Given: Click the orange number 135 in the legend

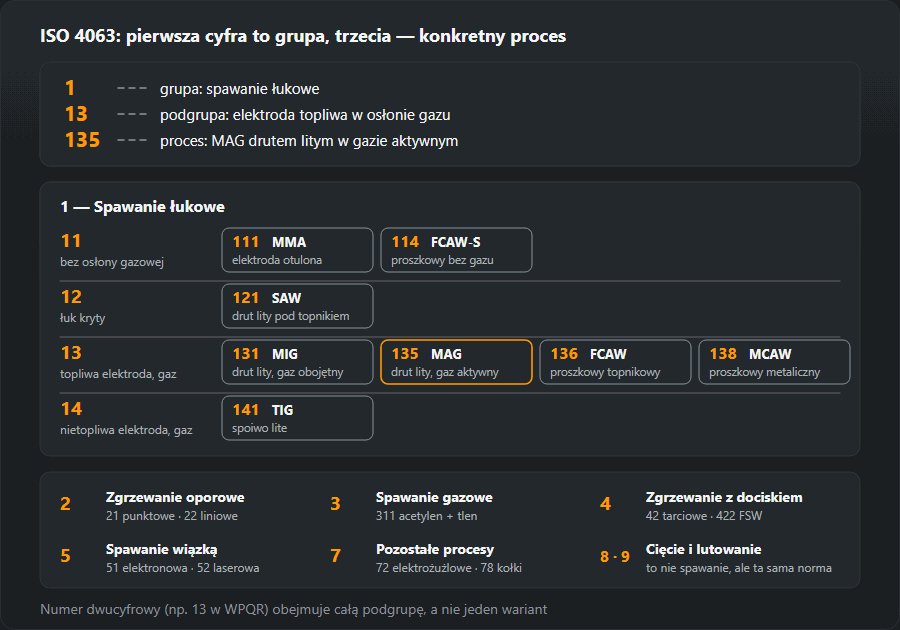Looking at the screenshot, I should tap(83, 140).
